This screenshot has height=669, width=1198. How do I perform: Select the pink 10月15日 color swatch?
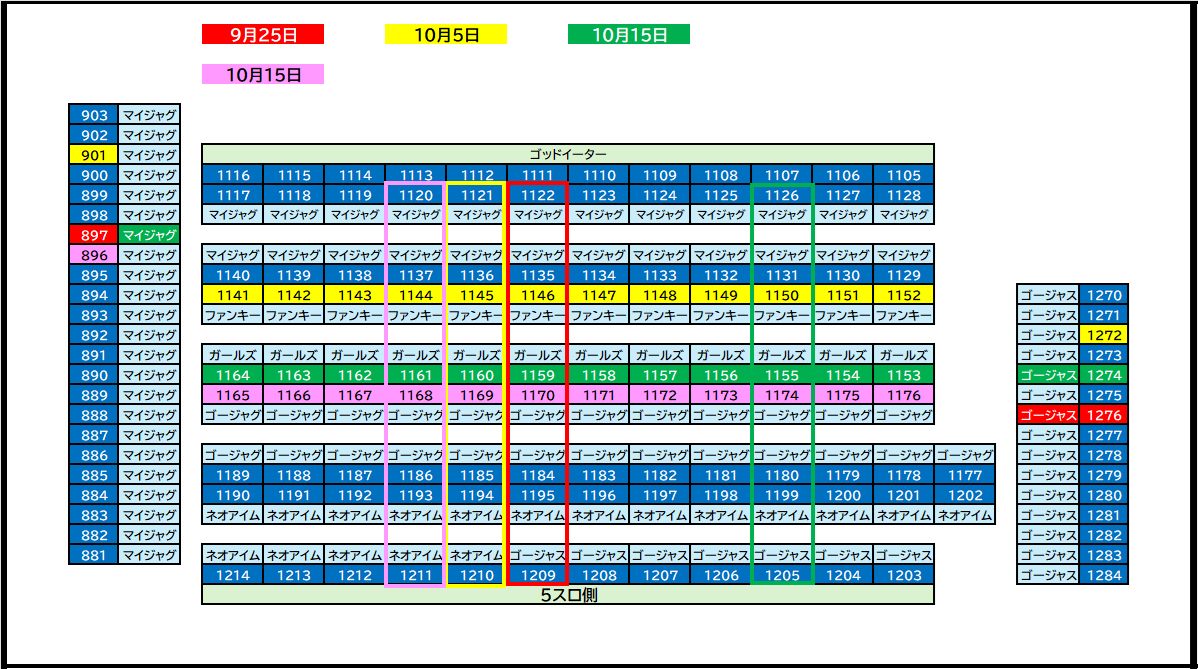tap(262, 74)
